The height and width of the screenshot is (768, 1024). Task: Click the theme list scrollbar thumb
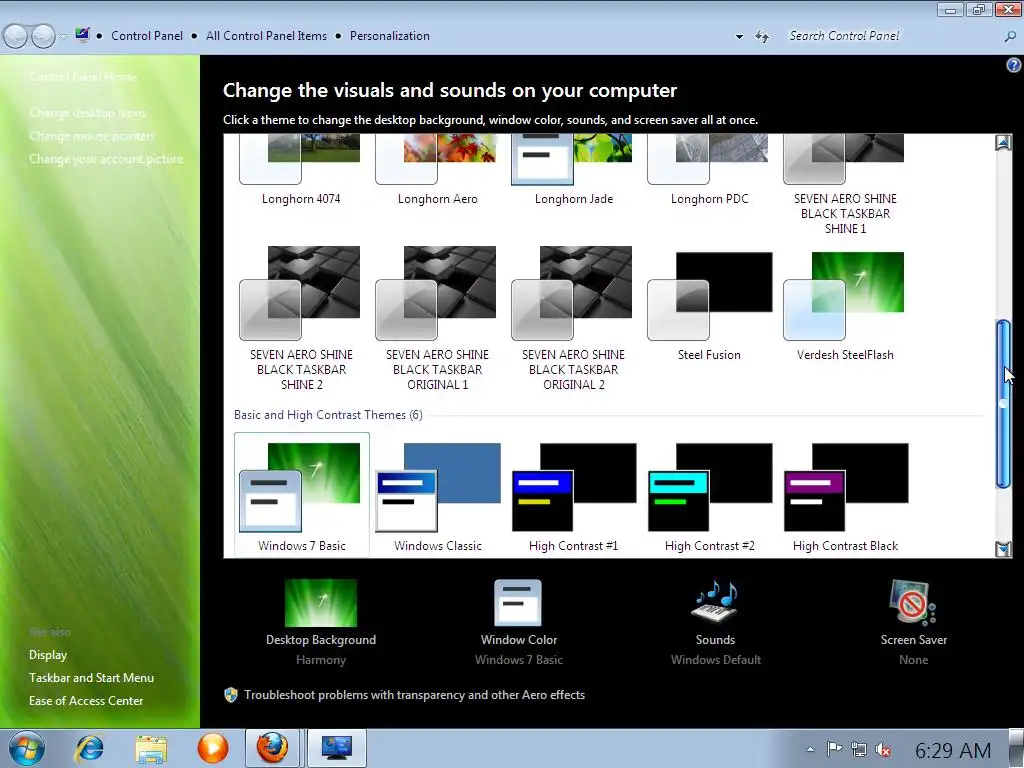pyautogui.click(x=1003, y=403)
